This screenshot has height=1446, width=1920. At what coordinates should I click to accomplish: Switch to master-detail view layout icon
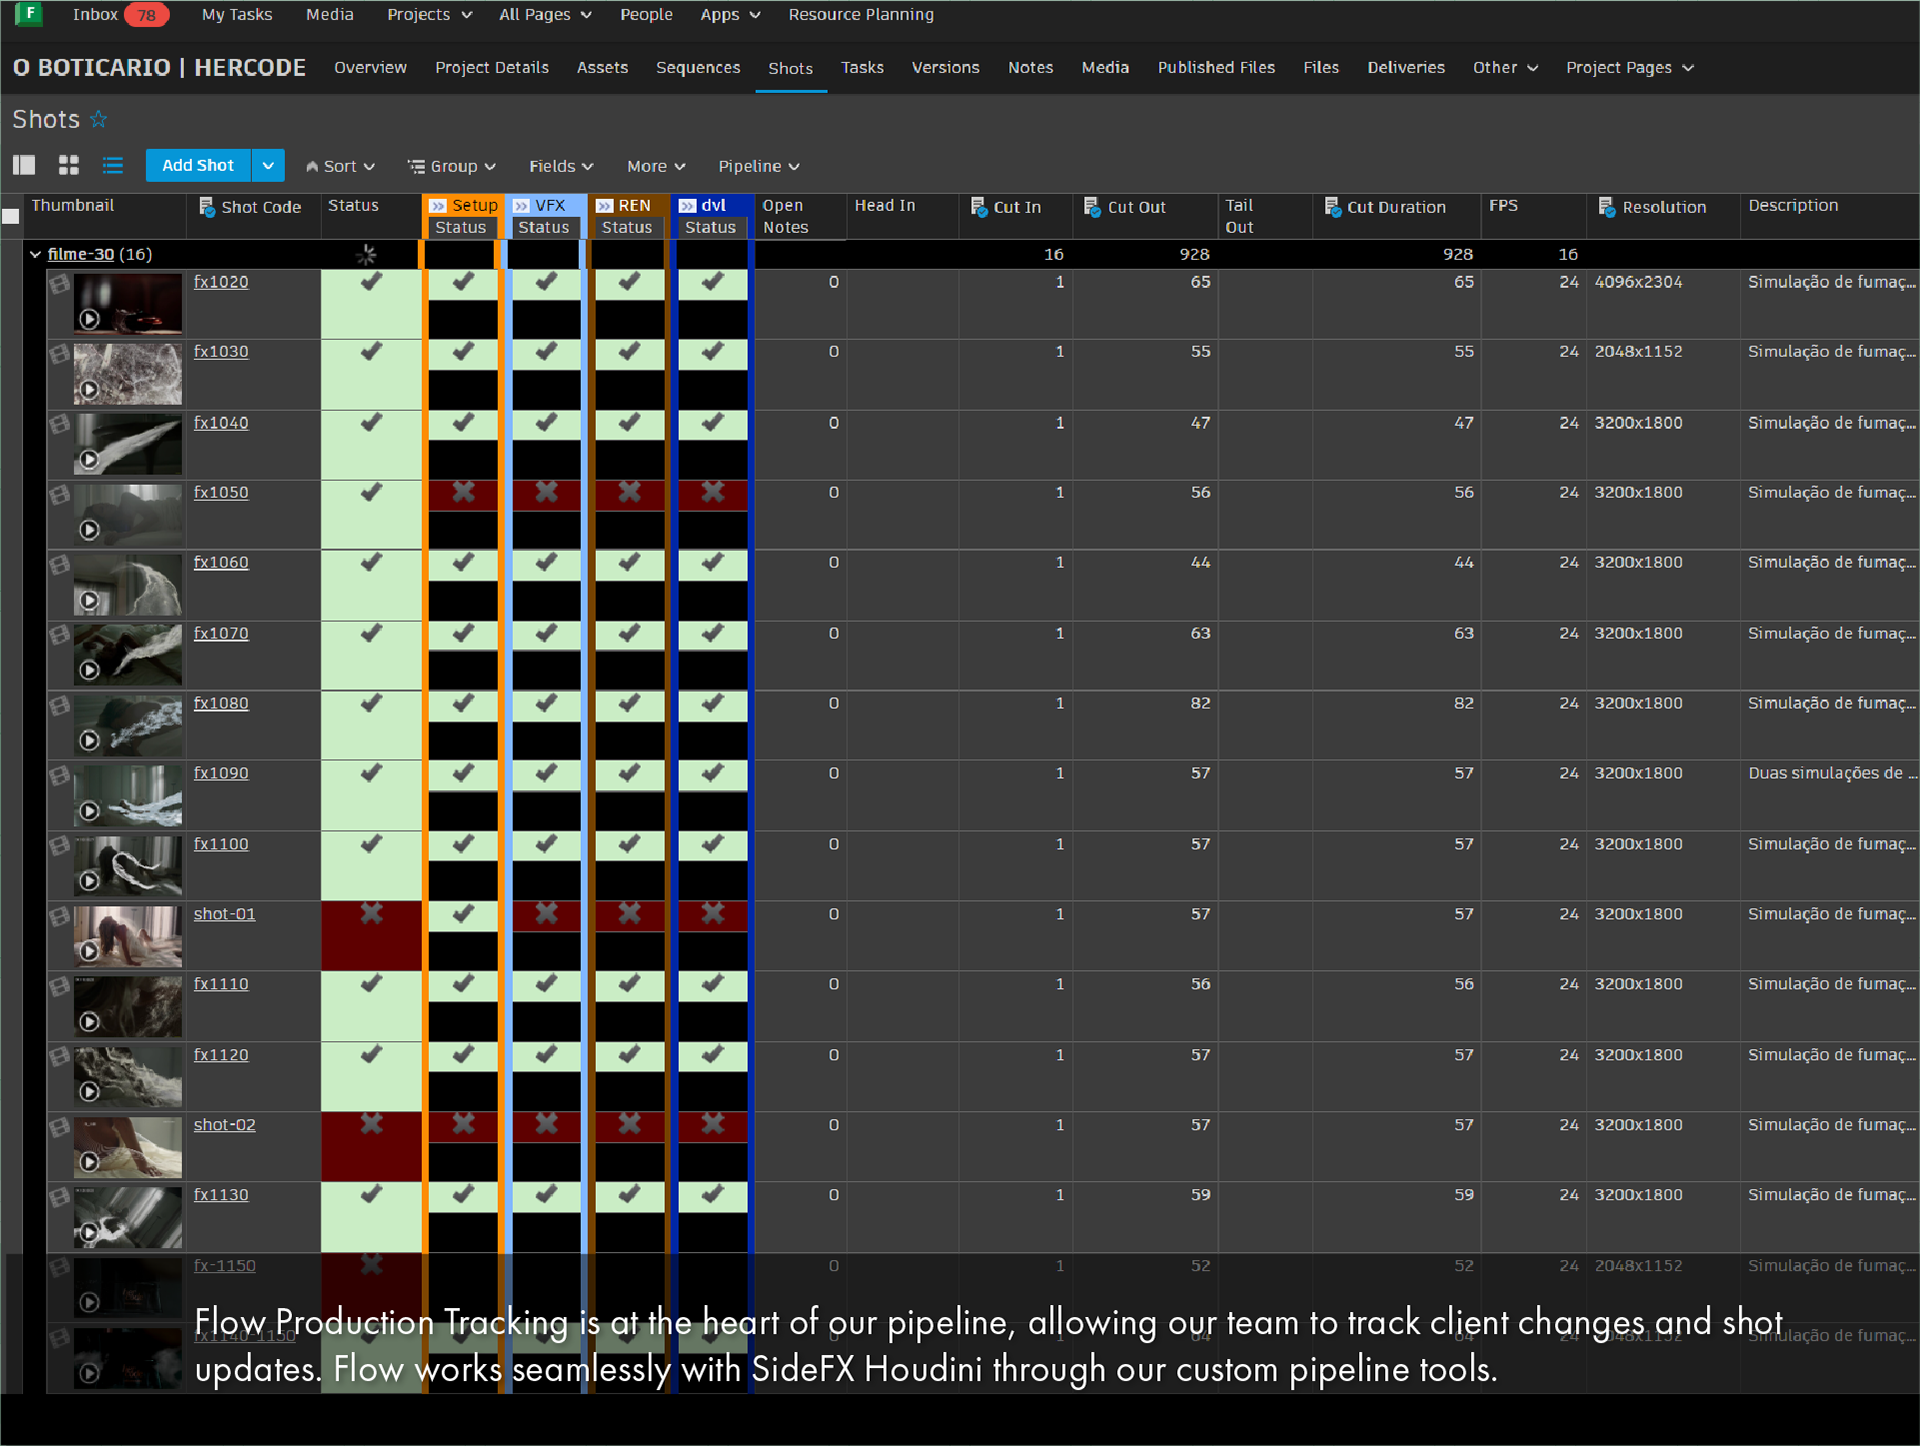pyautogui.click(x=24, y=166)
